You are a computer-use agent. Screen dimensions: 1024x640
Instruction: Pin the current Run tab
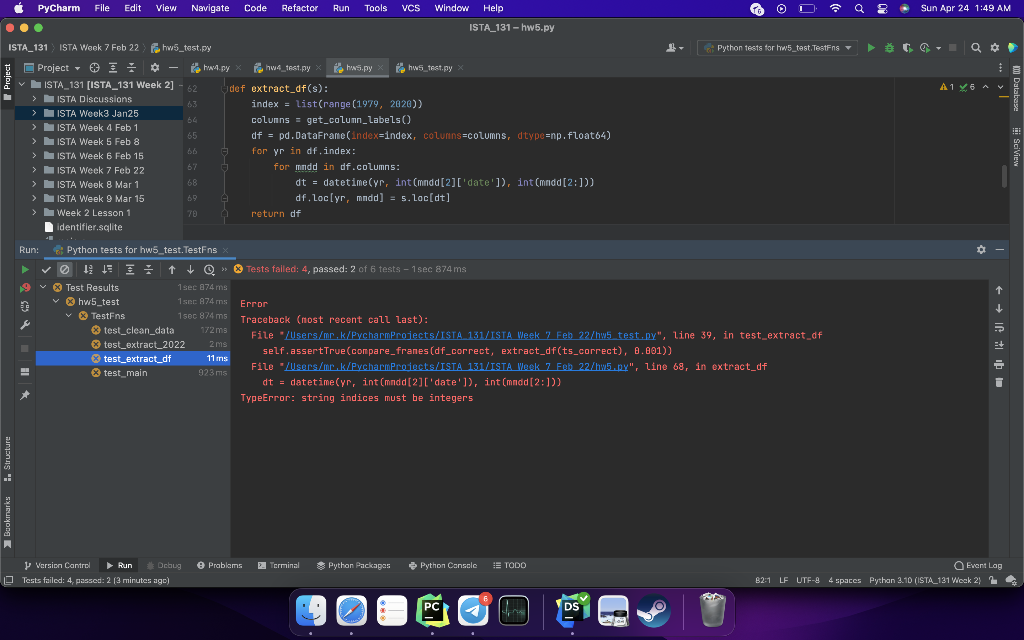(25, 395)
